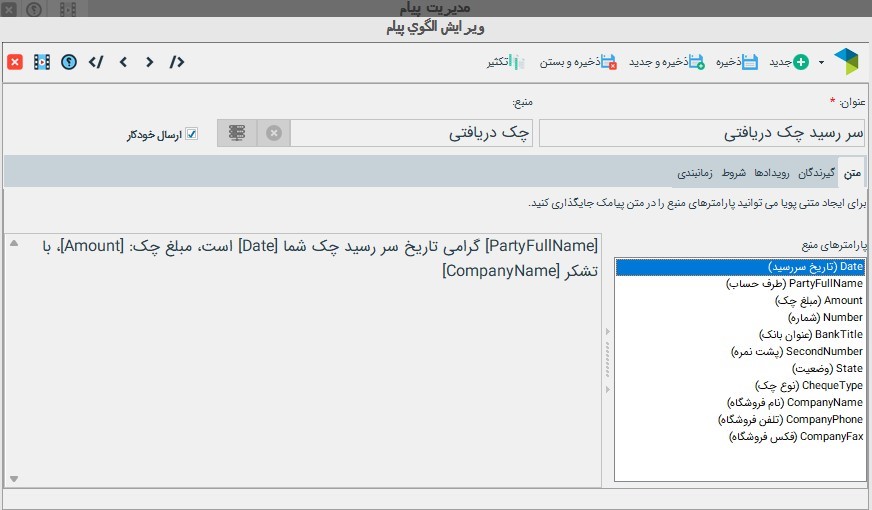Screen dimensions: 872x510
Task: Click the message text scrollbar down arrow
Action: 12,478
